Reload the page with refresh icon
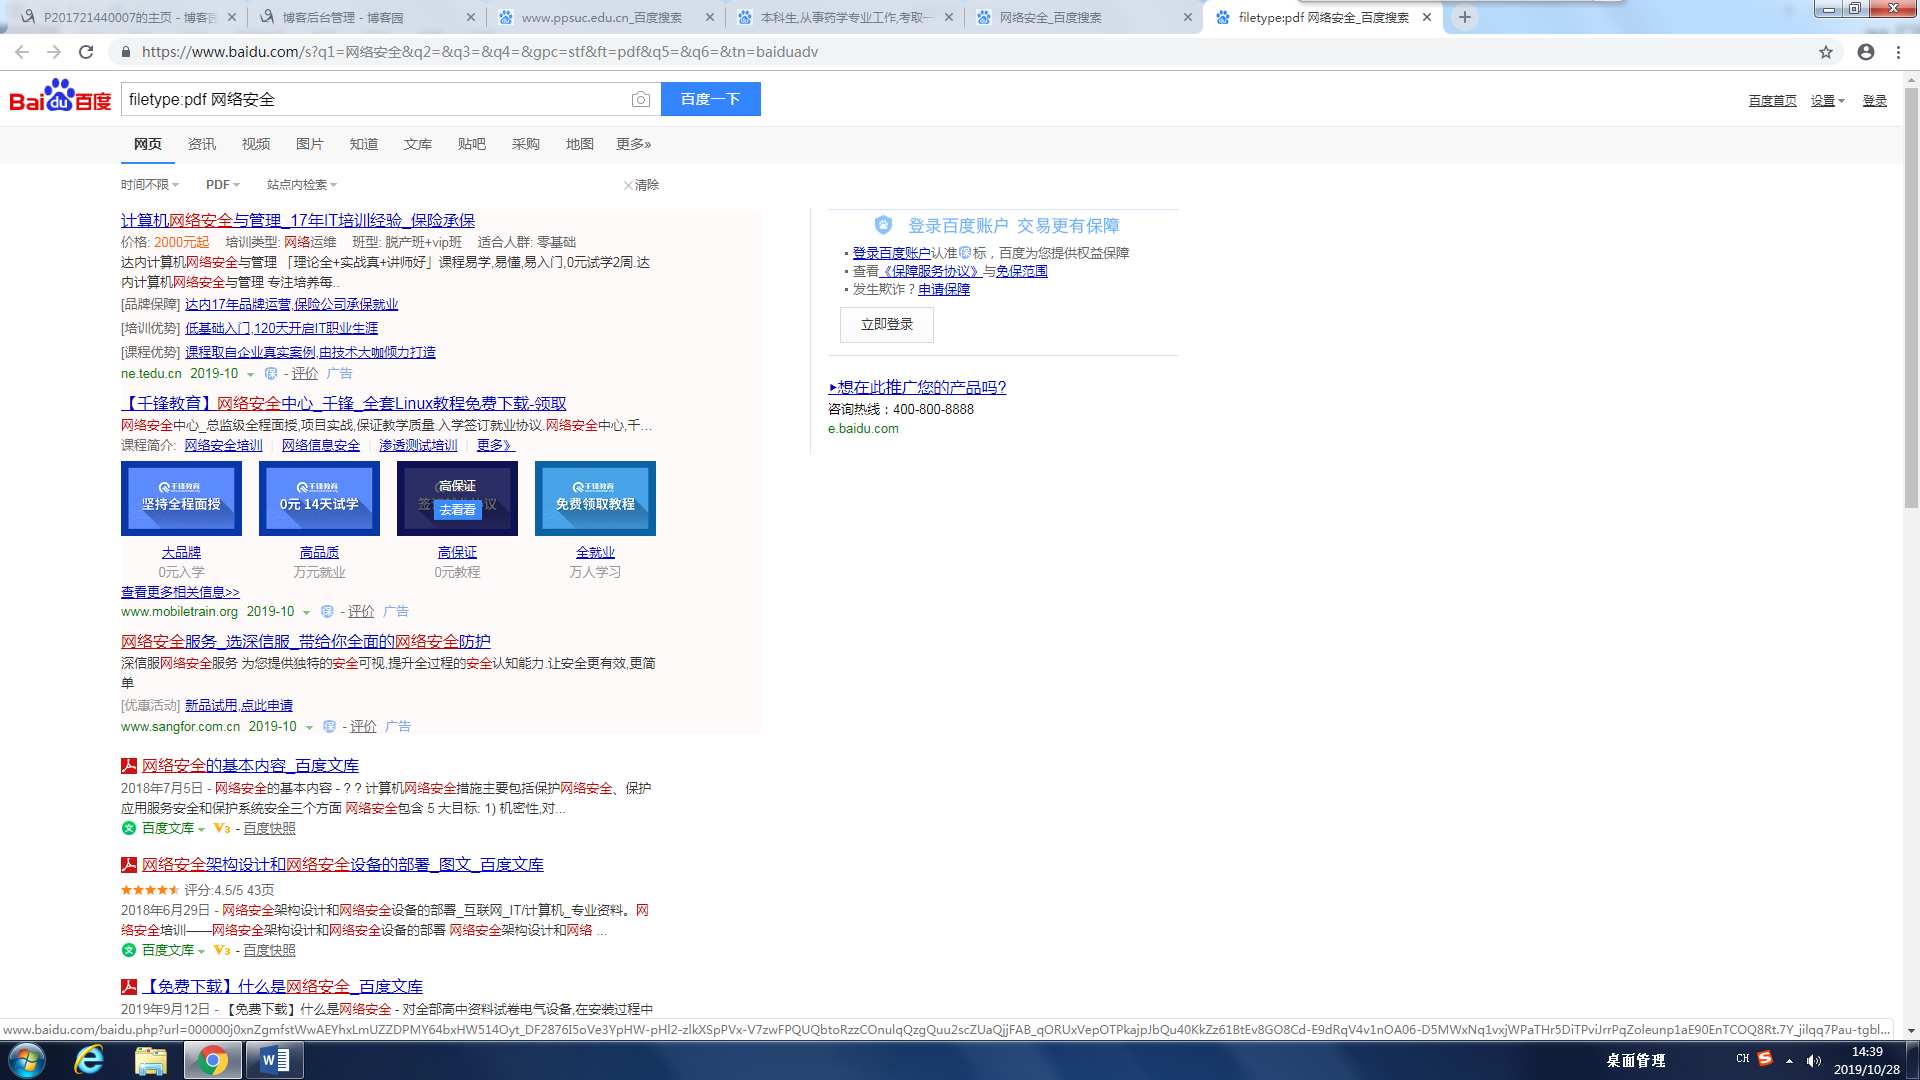This screenshot has height=1080, width=1920. coord(86,52)
